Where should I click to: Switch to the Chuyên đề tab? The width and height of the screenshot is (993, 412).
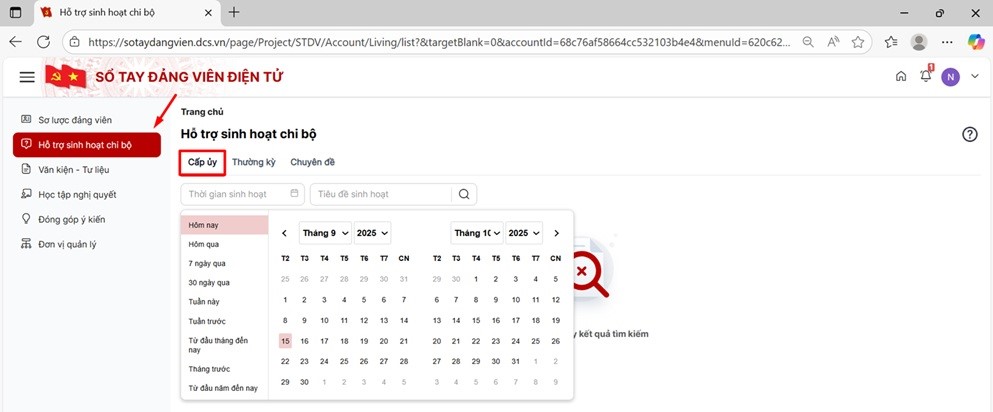coord(312,162)
